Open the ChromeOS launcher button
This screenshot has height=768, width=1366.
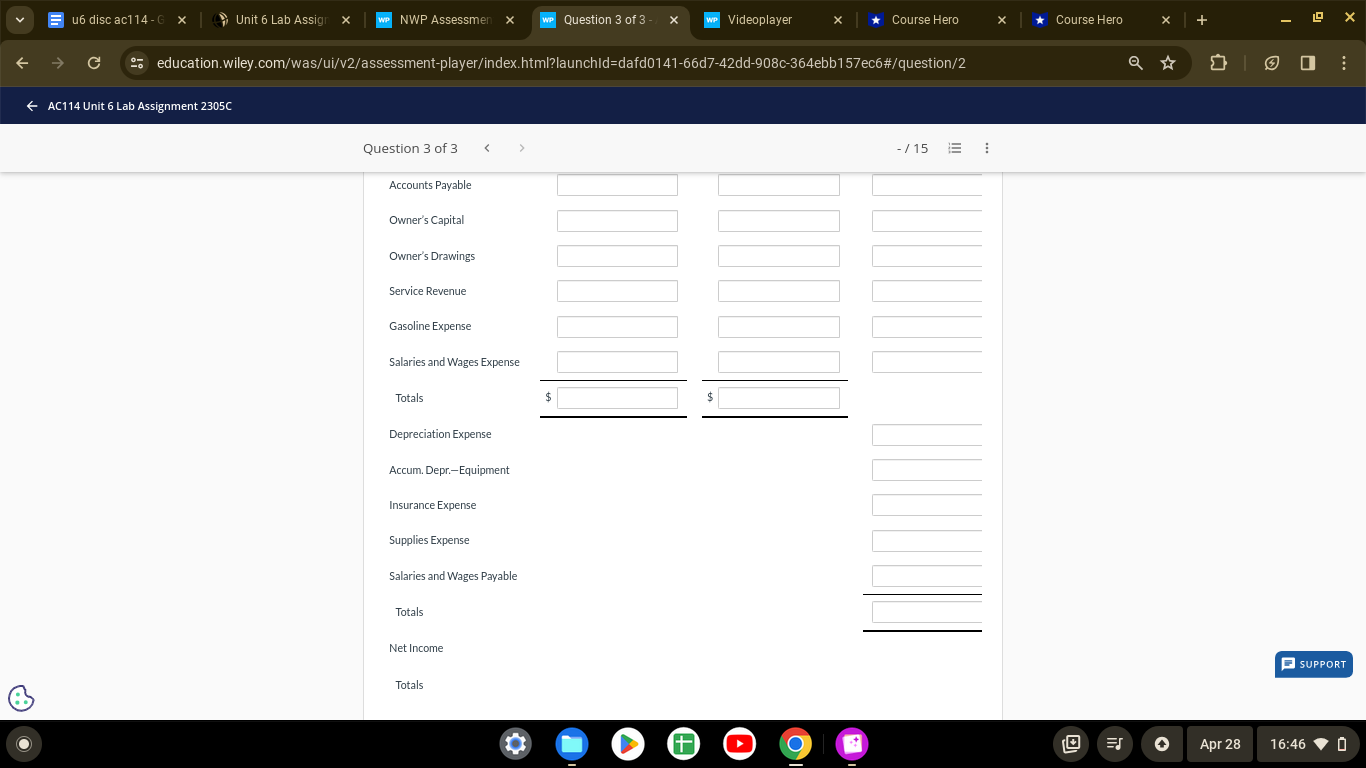coord(24,743)
